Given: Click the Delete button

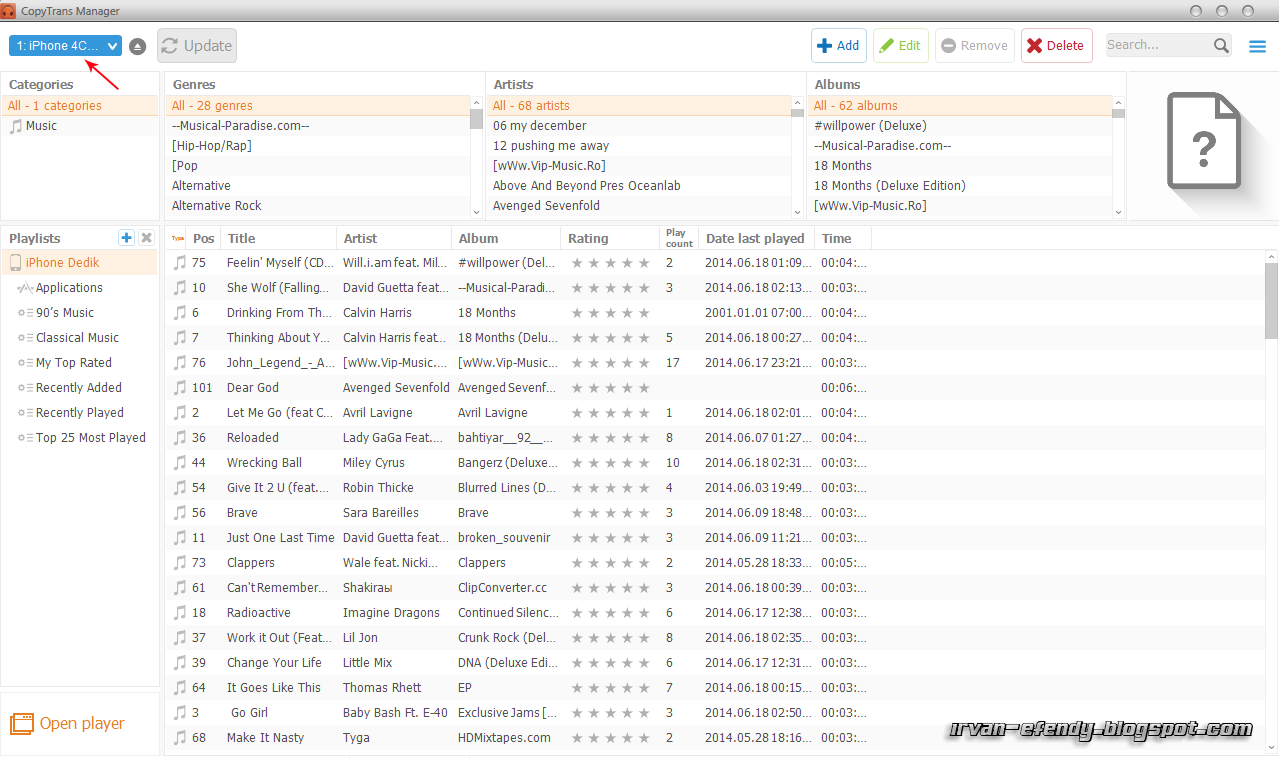Looking at the screenshot, I should 1056,46.
